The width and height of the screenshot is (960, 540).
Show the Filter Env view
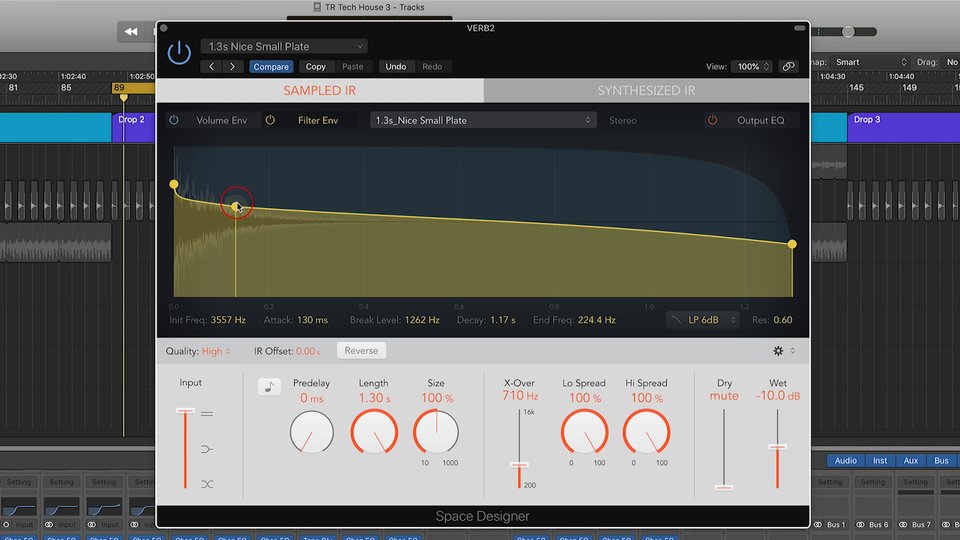[x=318, y=121]
